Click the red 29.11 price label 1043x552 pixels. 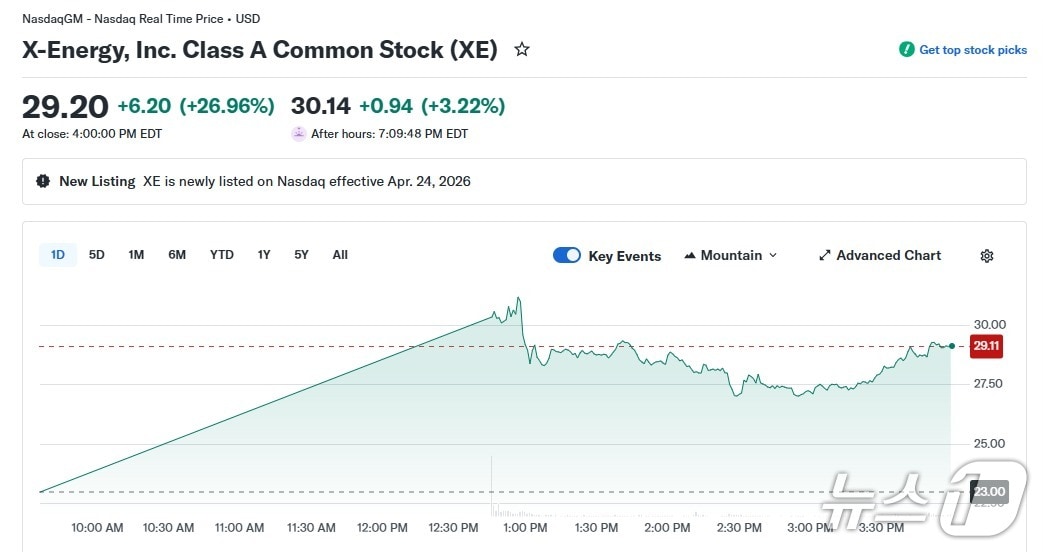[986, 346]
